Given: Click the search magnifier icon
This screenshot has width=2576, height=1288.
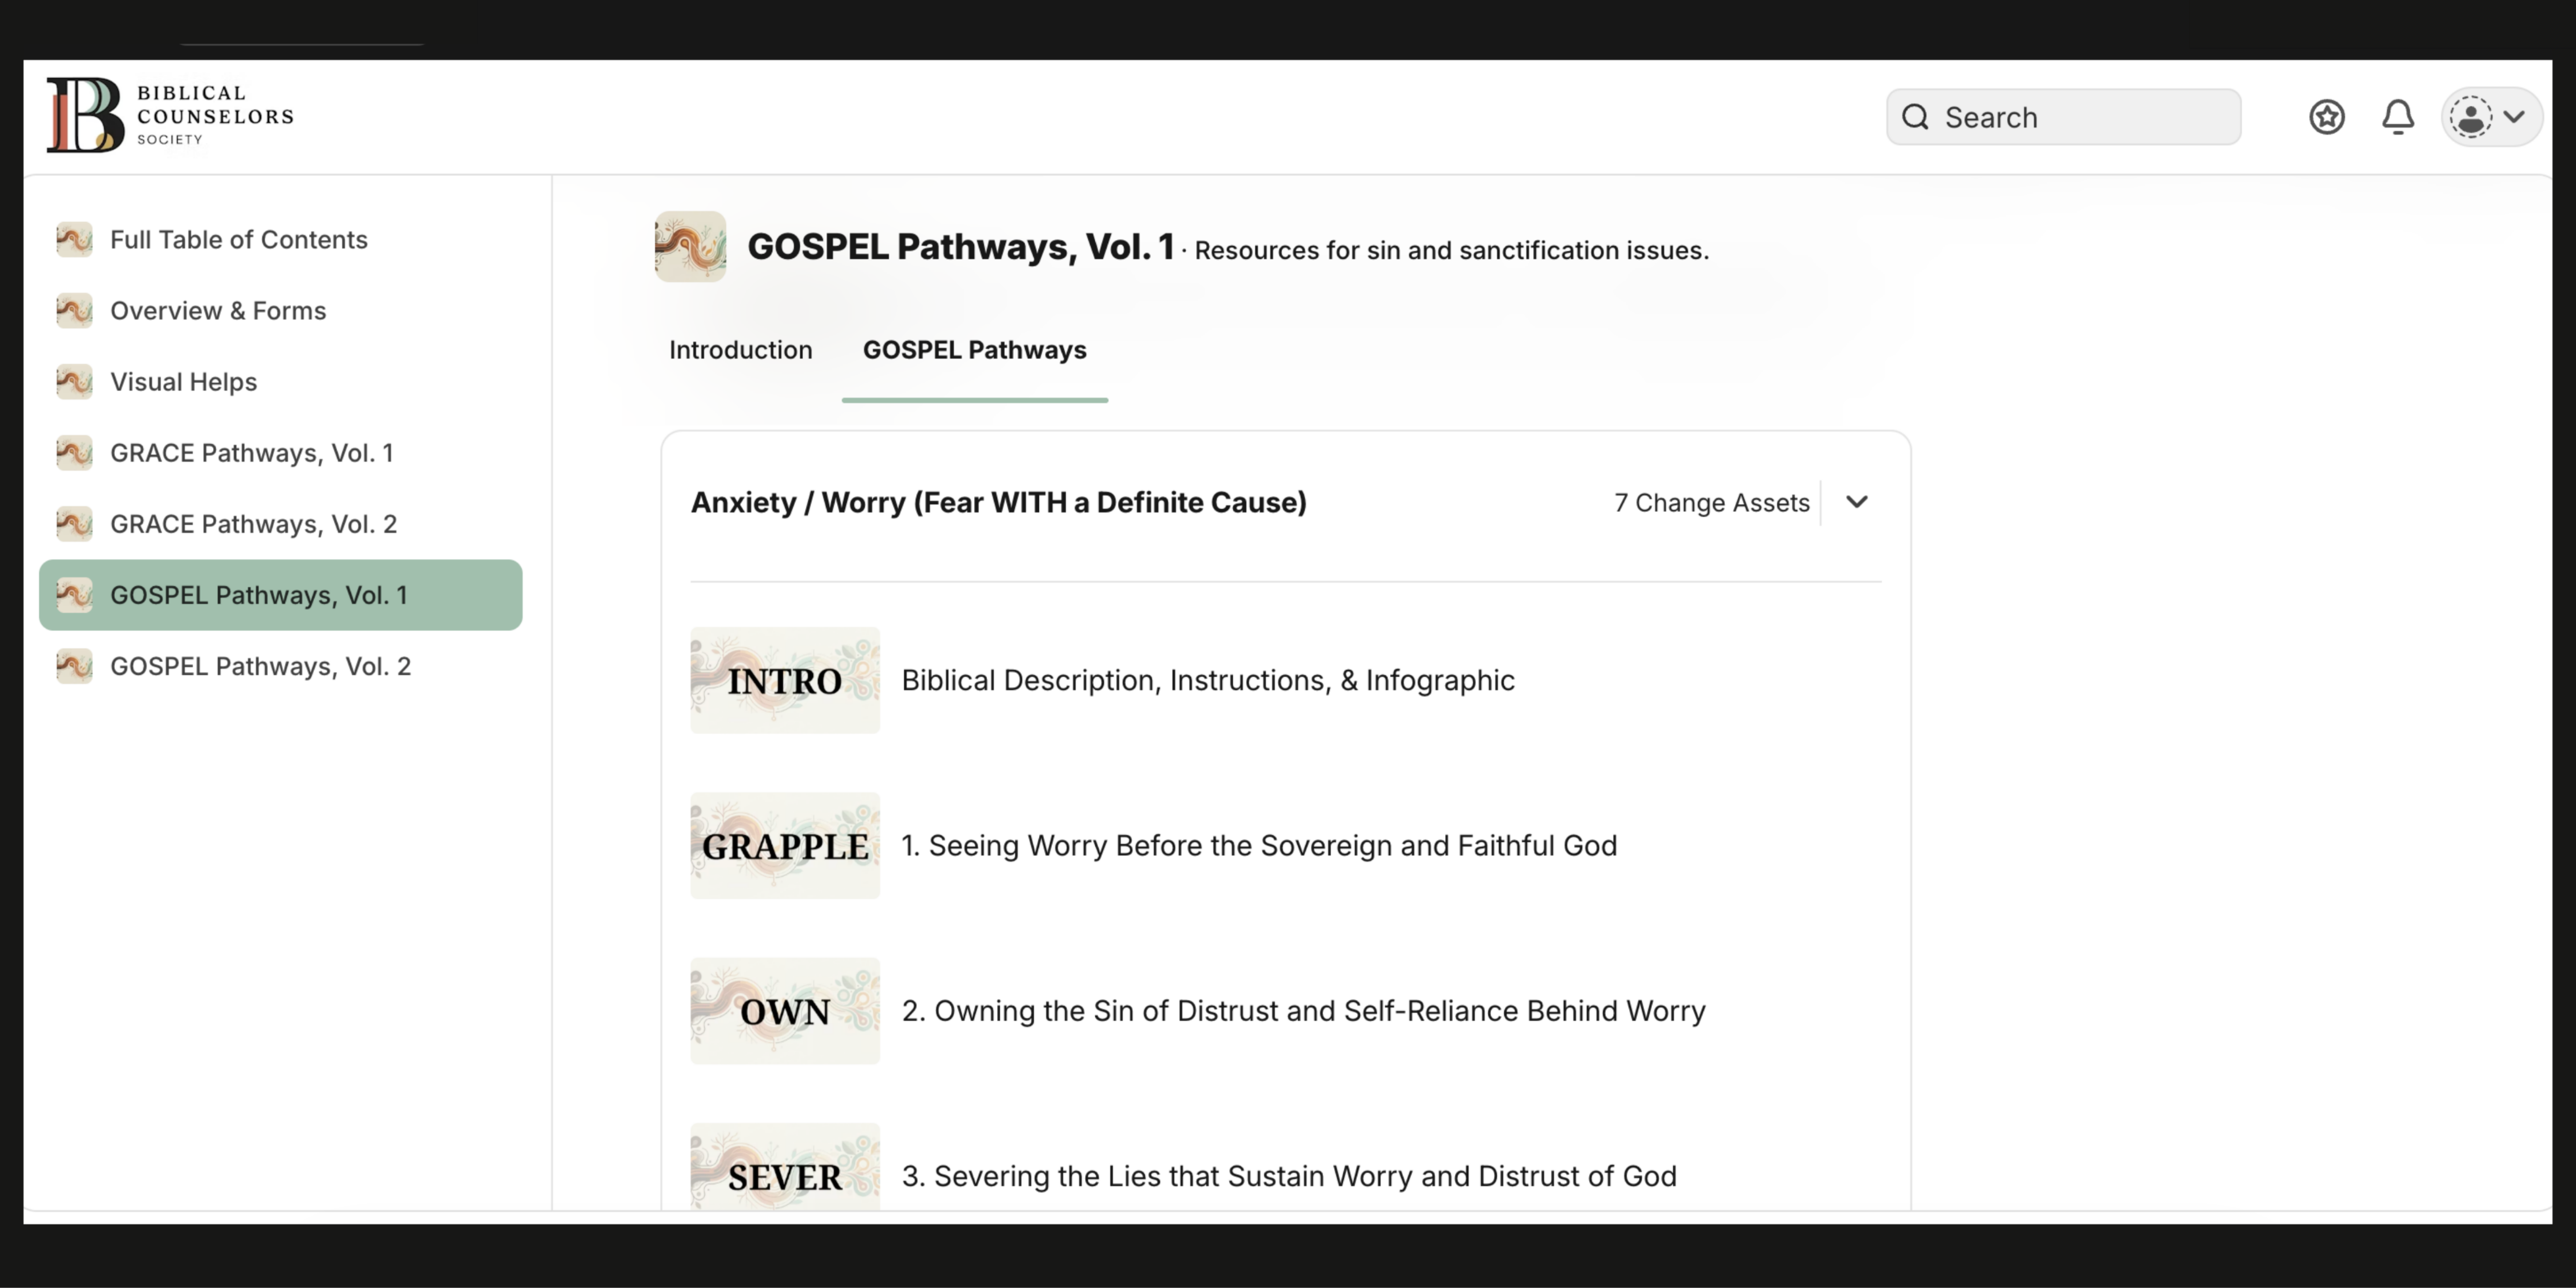Looking at the screenshot, I should click(x=1915, y=116).
